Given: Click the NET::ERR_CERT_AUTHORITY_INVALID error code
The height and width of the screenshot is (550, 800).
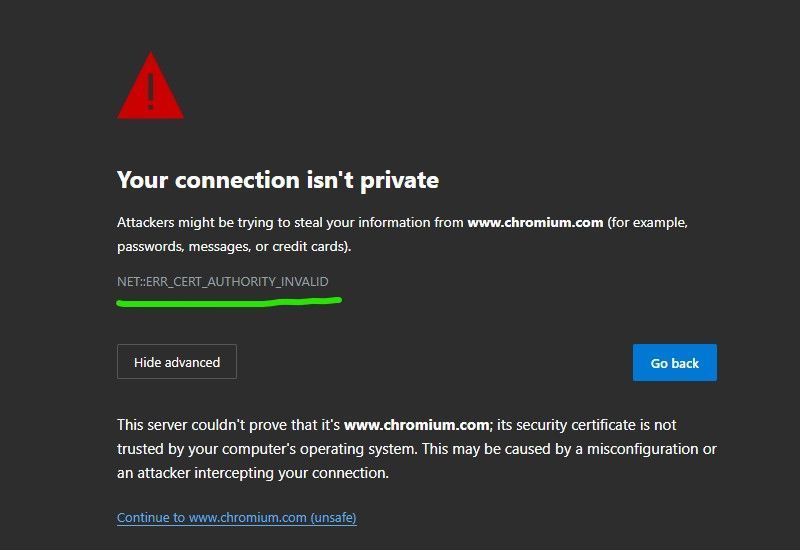Looking at the screenshot, I should pyautogui.click(x=222, y=281).
